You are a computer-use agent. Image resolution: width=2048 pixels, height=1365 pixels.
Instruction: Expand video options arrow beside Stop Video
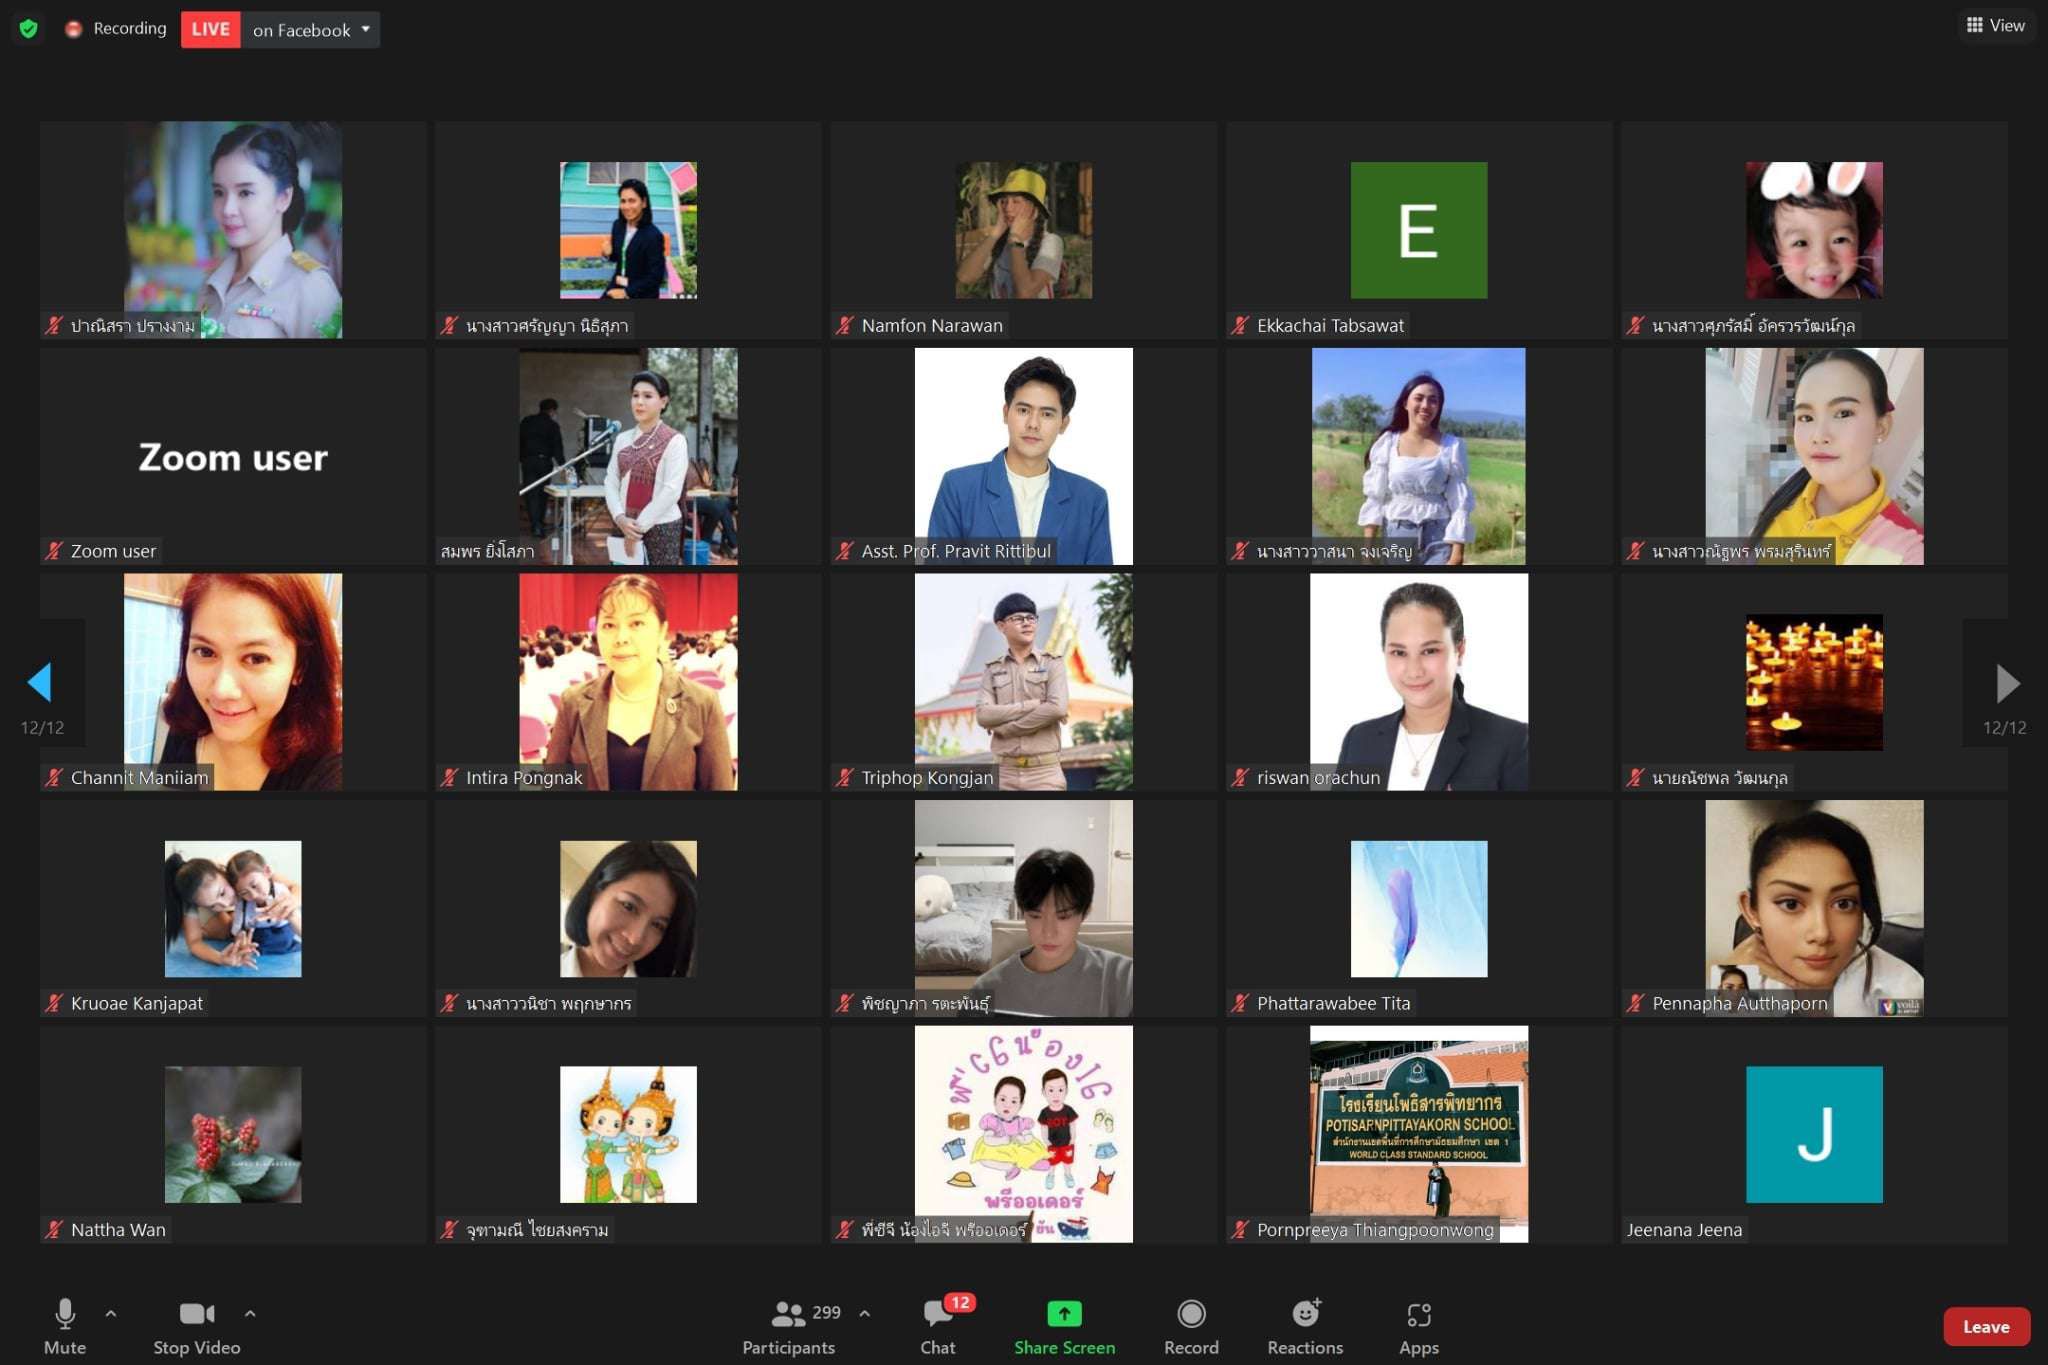pos(250,1313)
